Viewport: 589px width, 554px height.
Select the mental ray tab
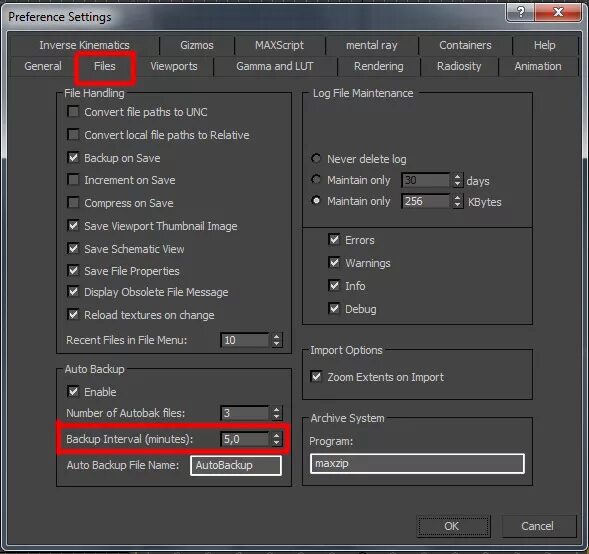point(372,45)
